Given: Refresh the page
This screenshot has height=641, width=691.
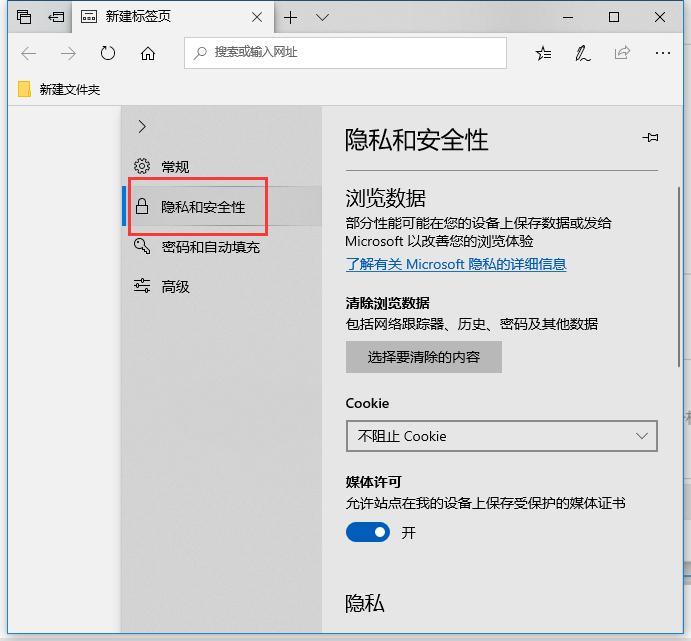Looking at the screenshot, I should click(108, 53).
